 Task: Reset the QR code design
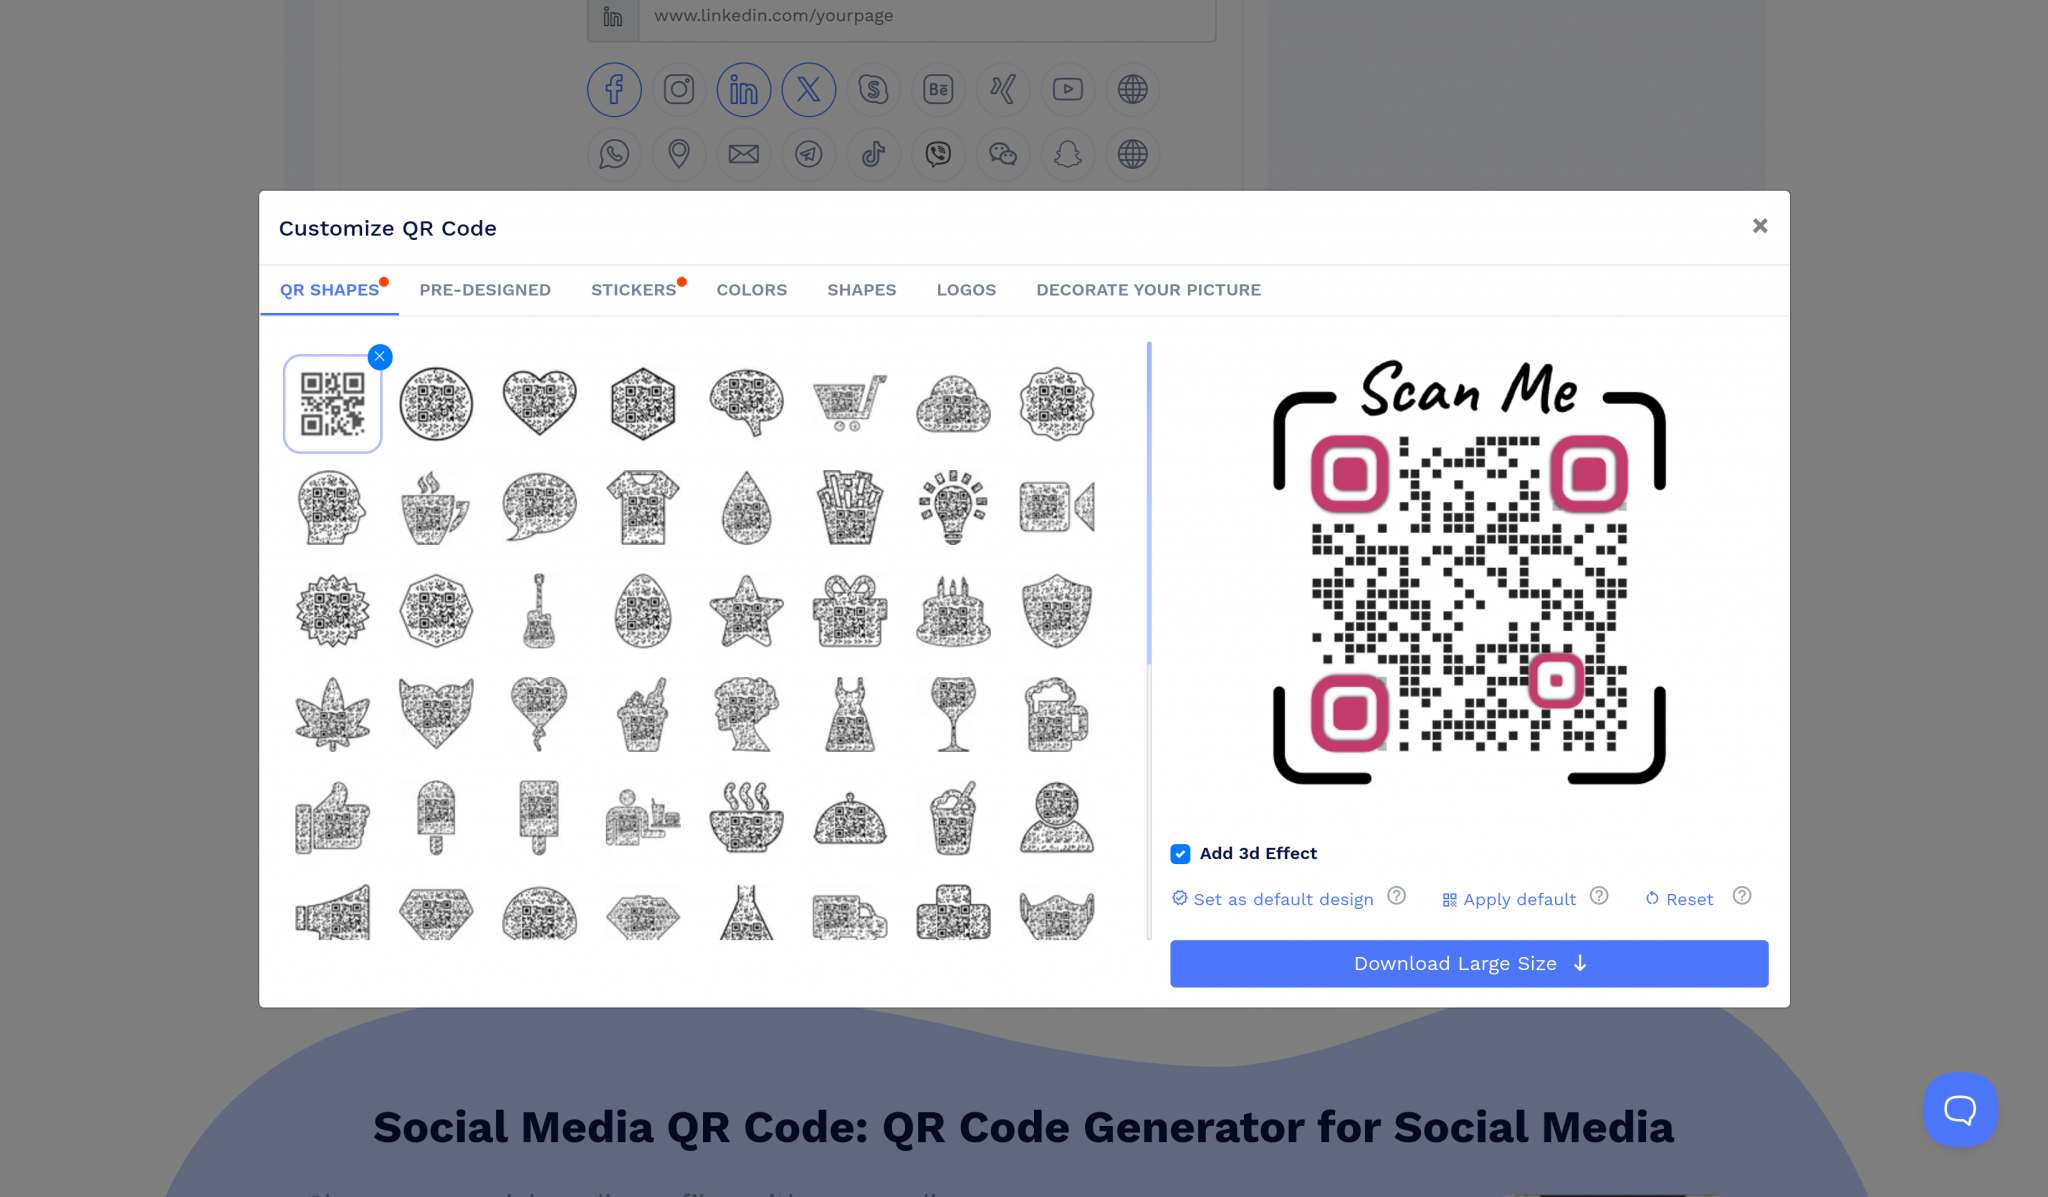pos(1687,899)
